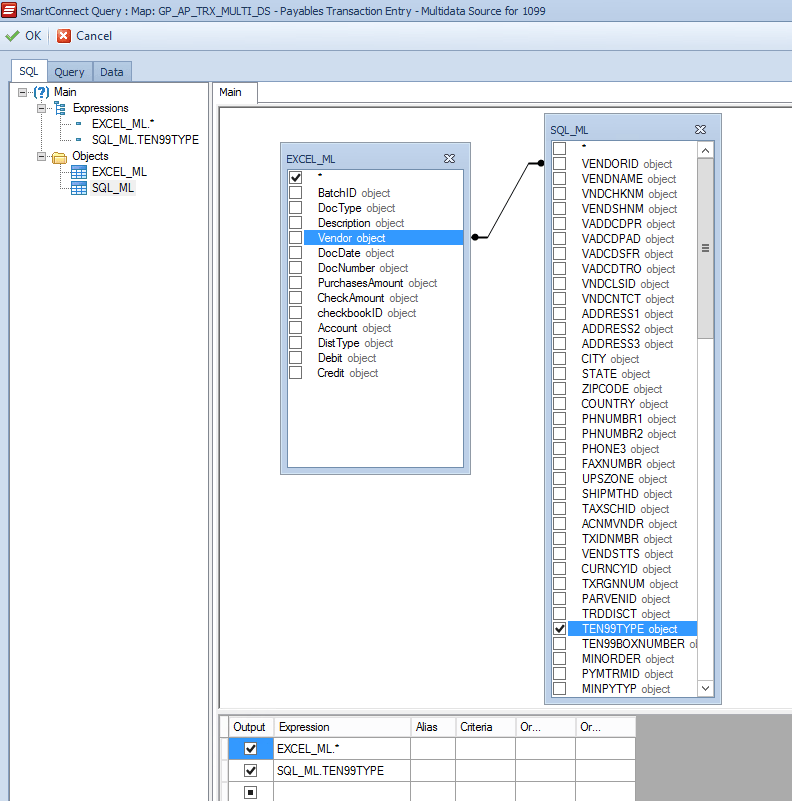This screenshot has height=801, width=792.
Task: Check the SQL_ML asterisk checkbox
Action: (x=560, y=148)
